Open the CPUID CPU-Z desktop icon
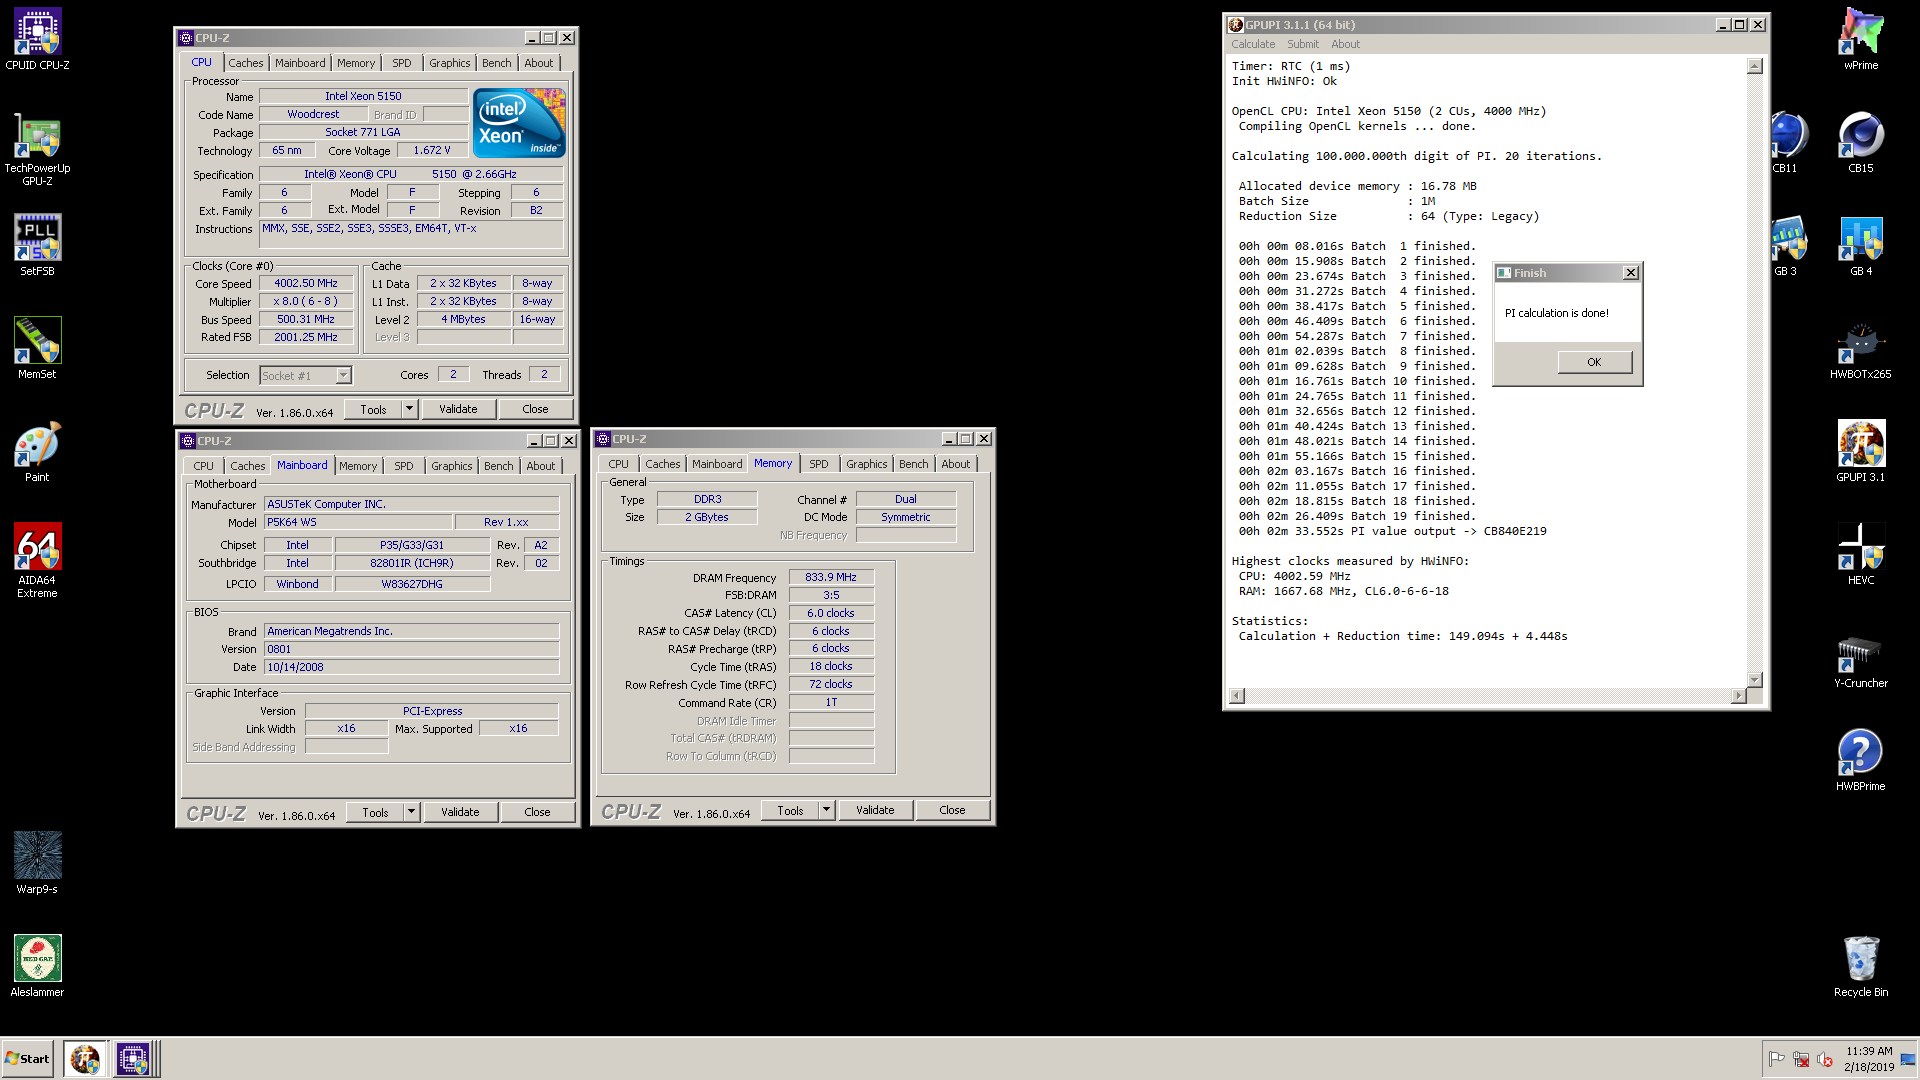Image resolution: width=1920 pixels, height=1080 pixels. click(37, 40)
